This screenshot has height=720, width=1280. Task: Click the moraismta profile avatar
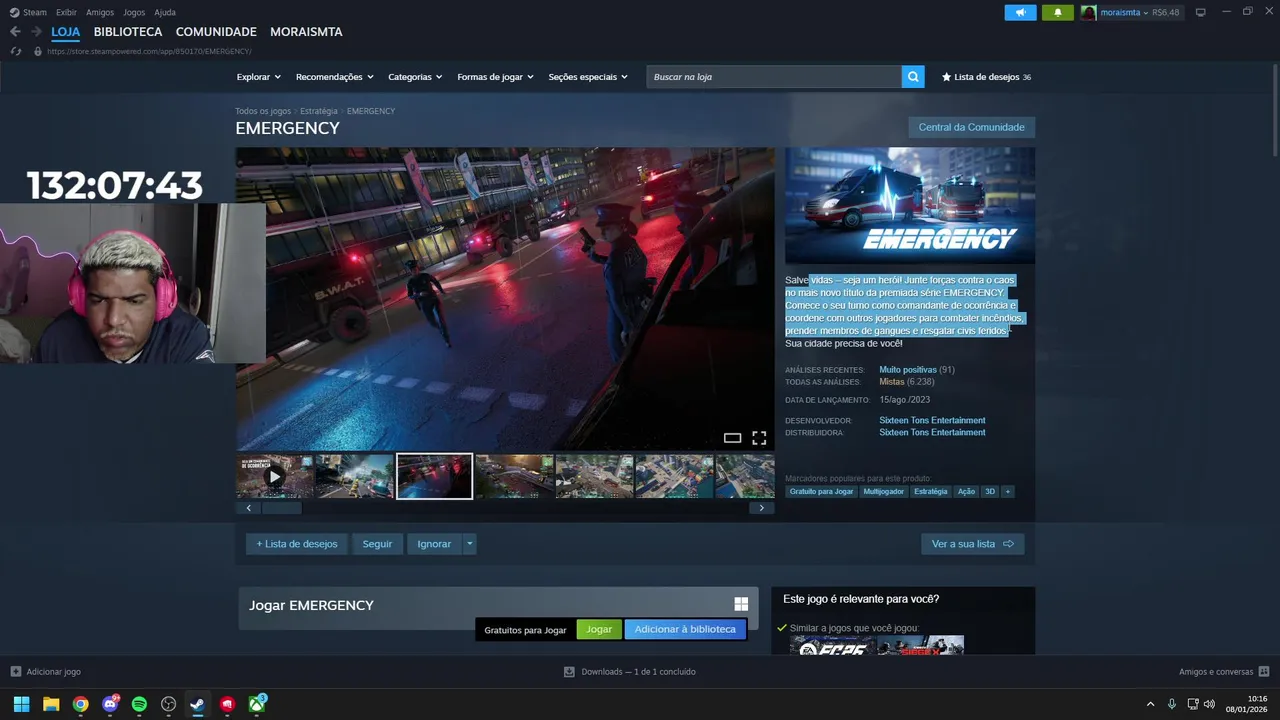1088,12
